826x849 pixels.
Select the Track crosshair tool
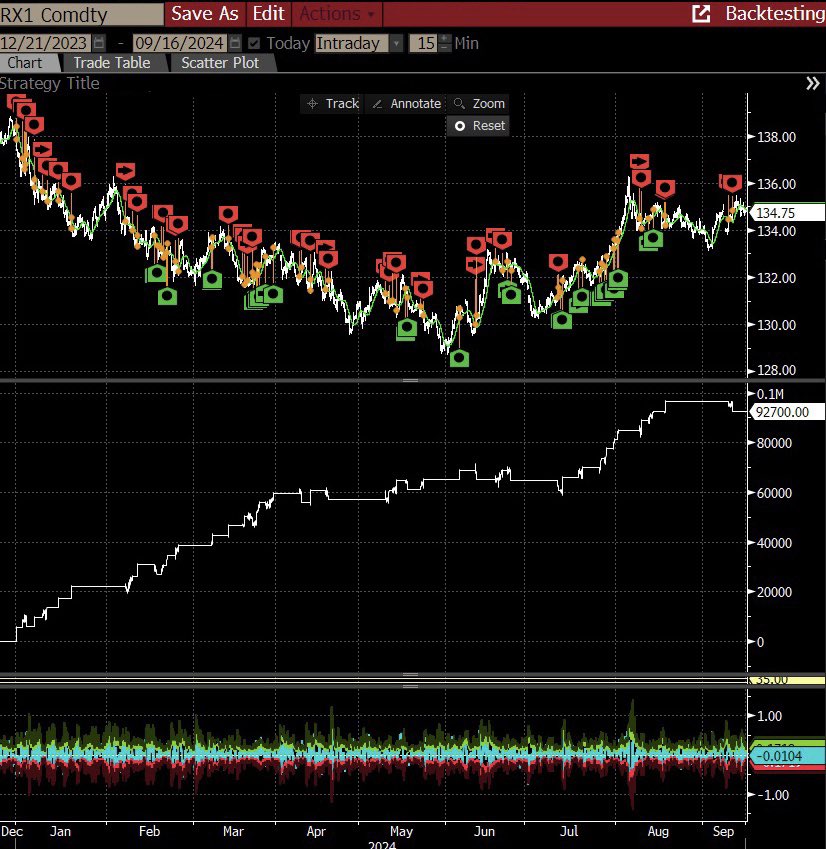[331, 103]
